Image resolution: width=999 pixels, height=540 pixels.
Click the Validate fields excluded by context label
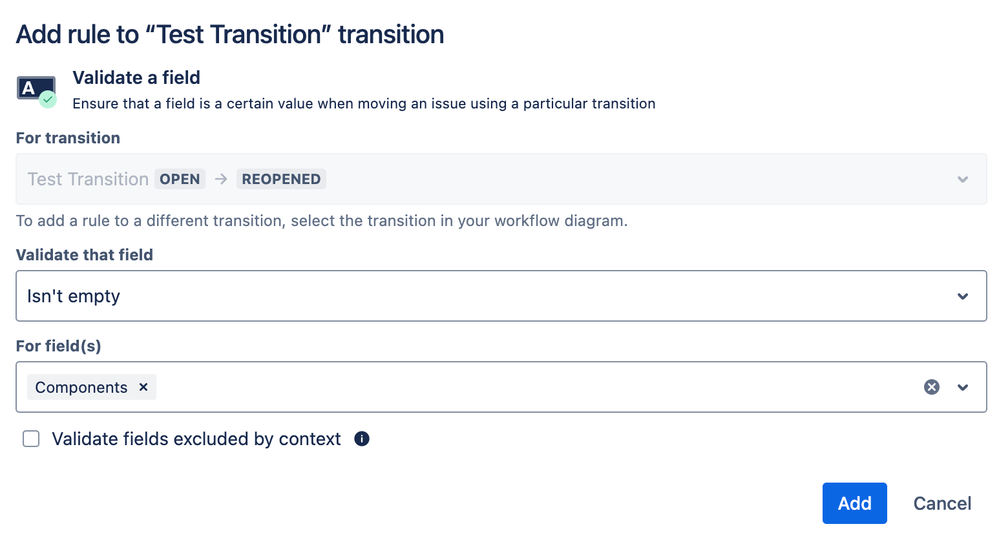(196, 439)
